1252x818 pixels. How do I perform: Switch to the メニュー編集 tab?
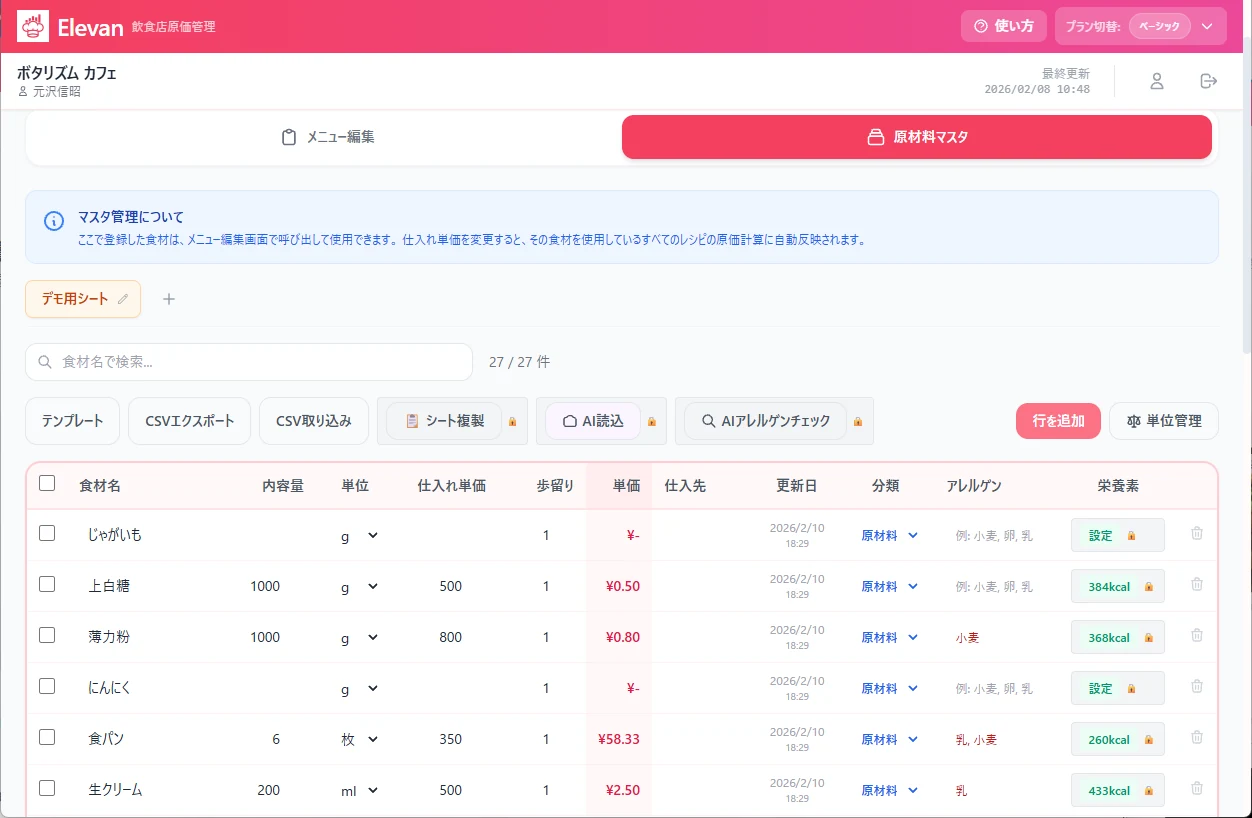coord(327,137)
